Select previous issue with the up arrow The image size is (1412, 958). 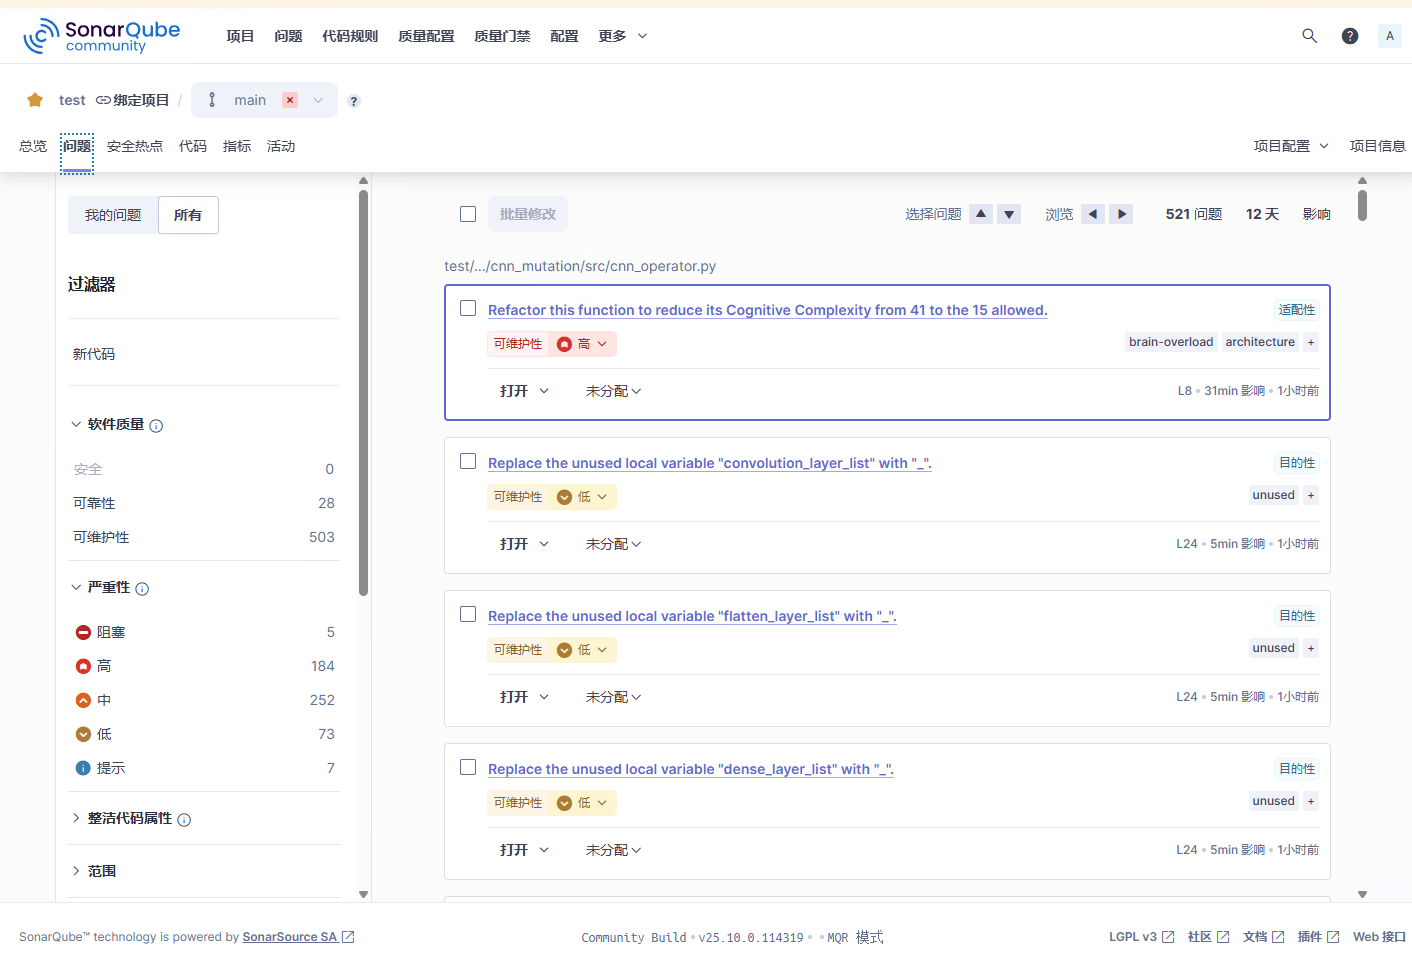click(981, 213)
